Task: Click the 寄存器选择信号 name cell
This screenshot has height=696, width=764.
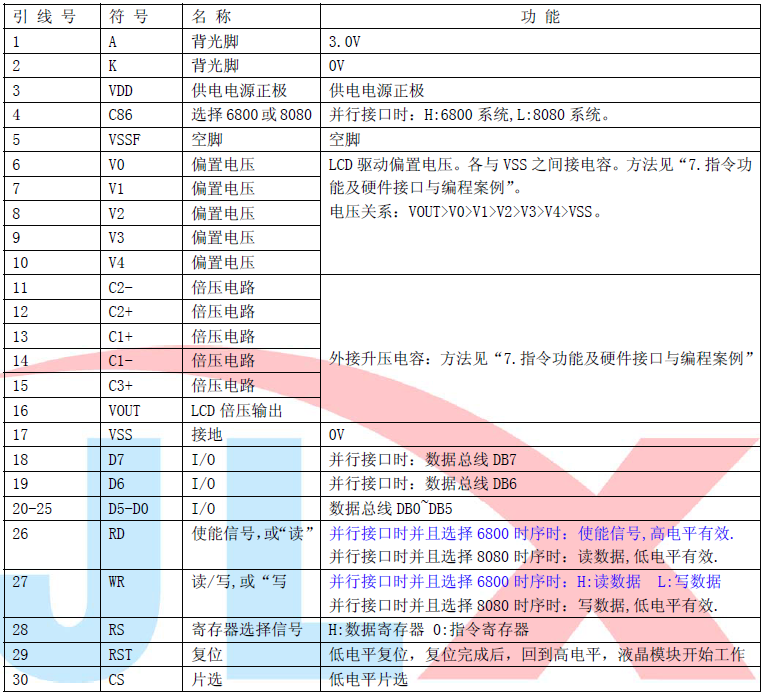Action: [x=246, y=630]
